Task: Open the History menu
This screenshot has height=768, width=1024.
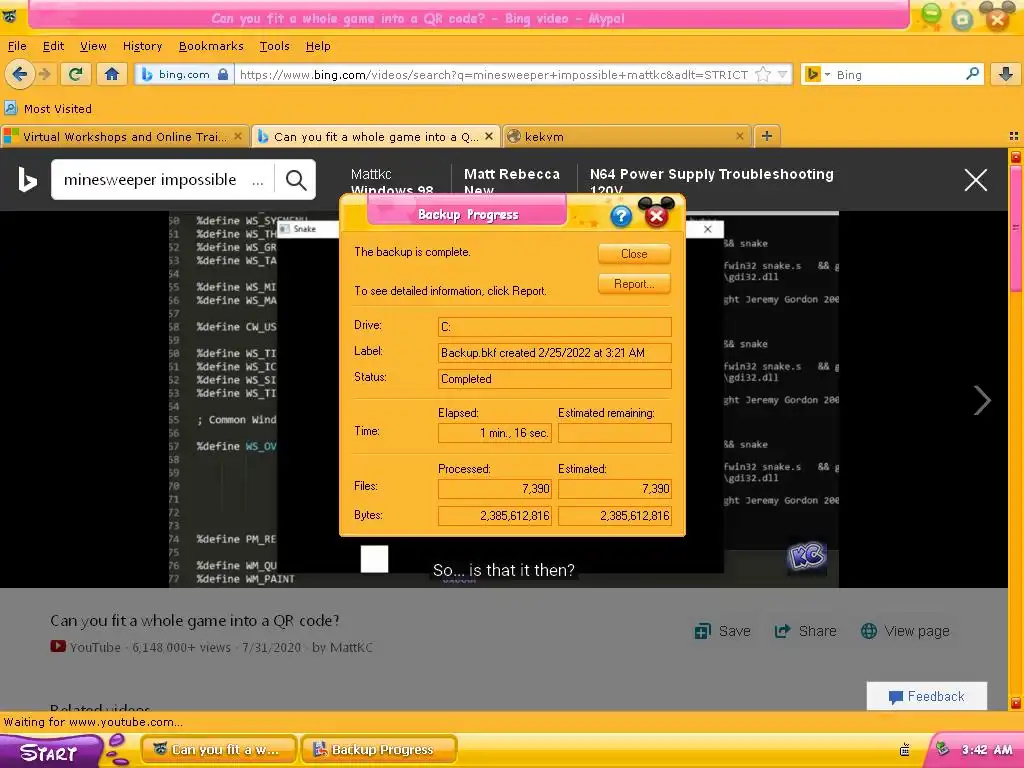Action: (x=142, y=46)
